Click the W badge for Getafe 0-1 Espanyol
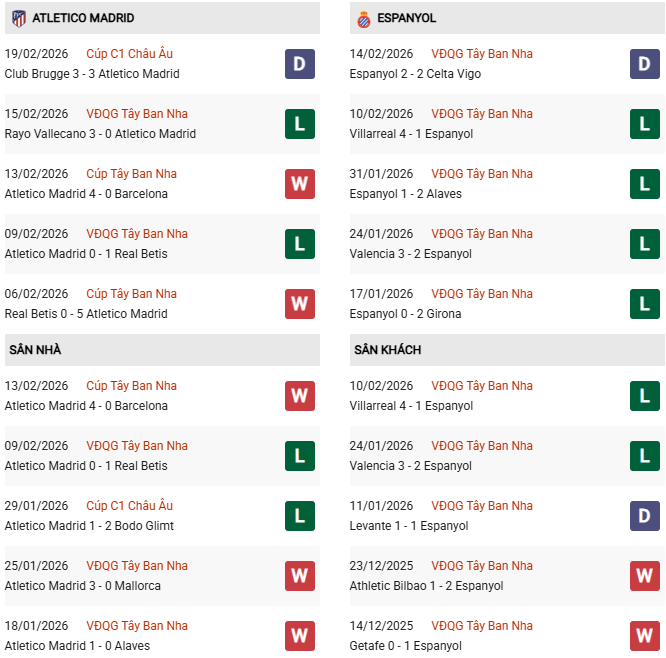 pyautogui.click(x=645, y=636)
